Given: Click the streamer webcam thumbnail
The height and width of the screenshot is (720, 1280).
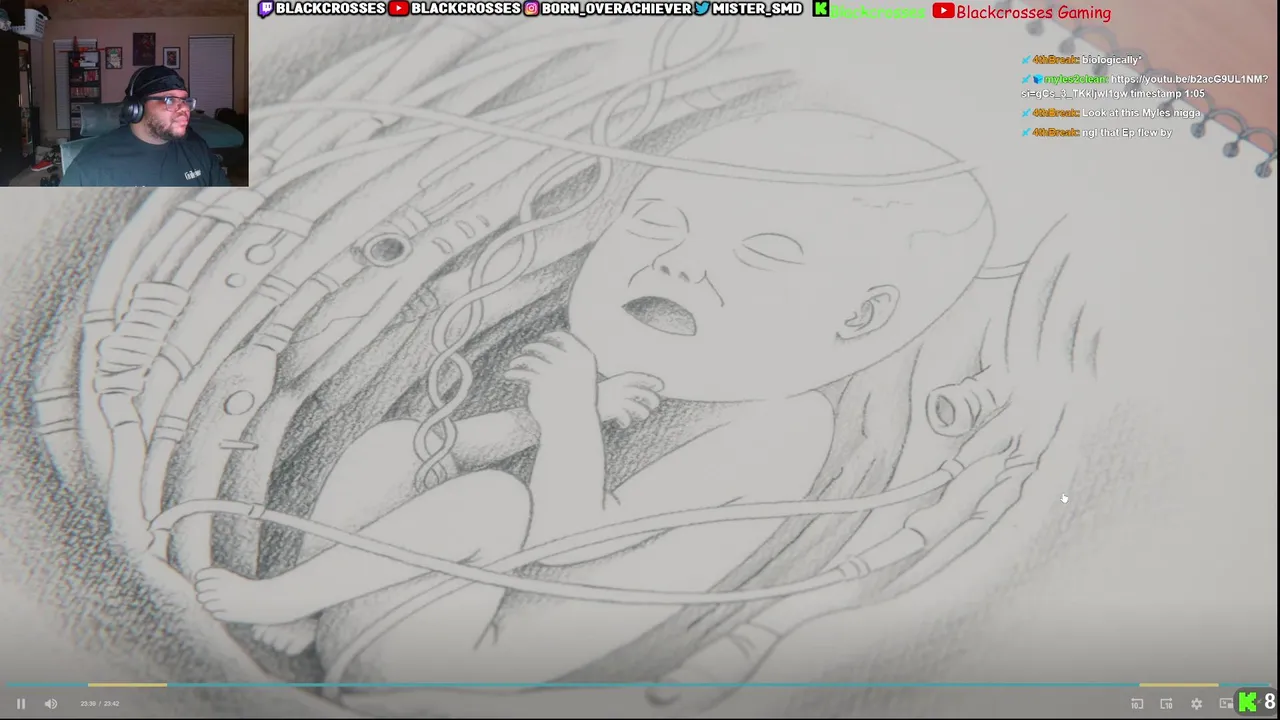Looking at the screenshot, I should click(x=124, y=93).
